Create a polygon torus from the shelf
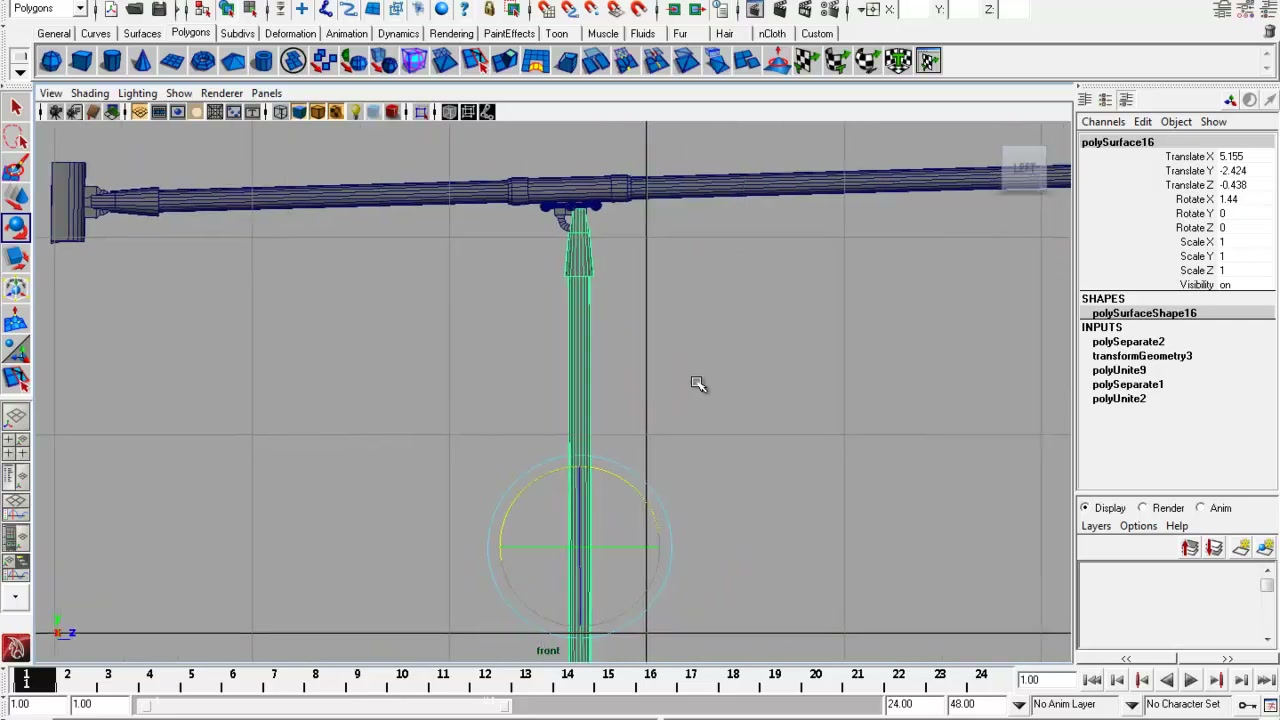 click(x=202, y=62)
